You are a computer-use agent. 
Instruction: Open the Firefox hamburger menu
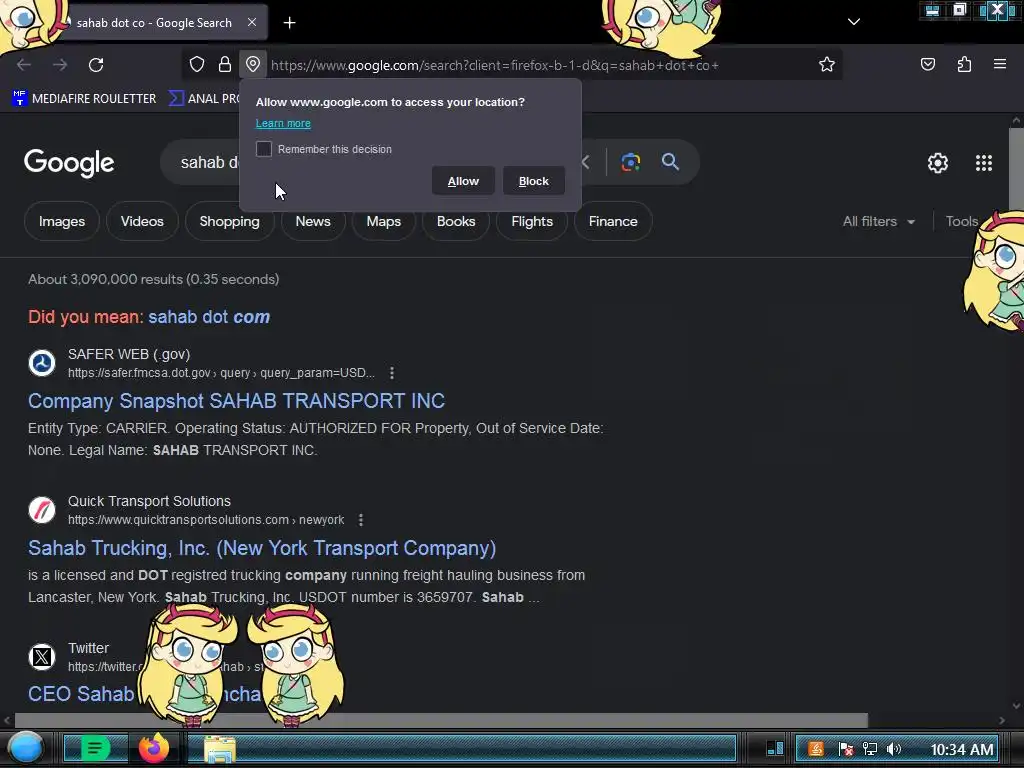[1000, 64]
